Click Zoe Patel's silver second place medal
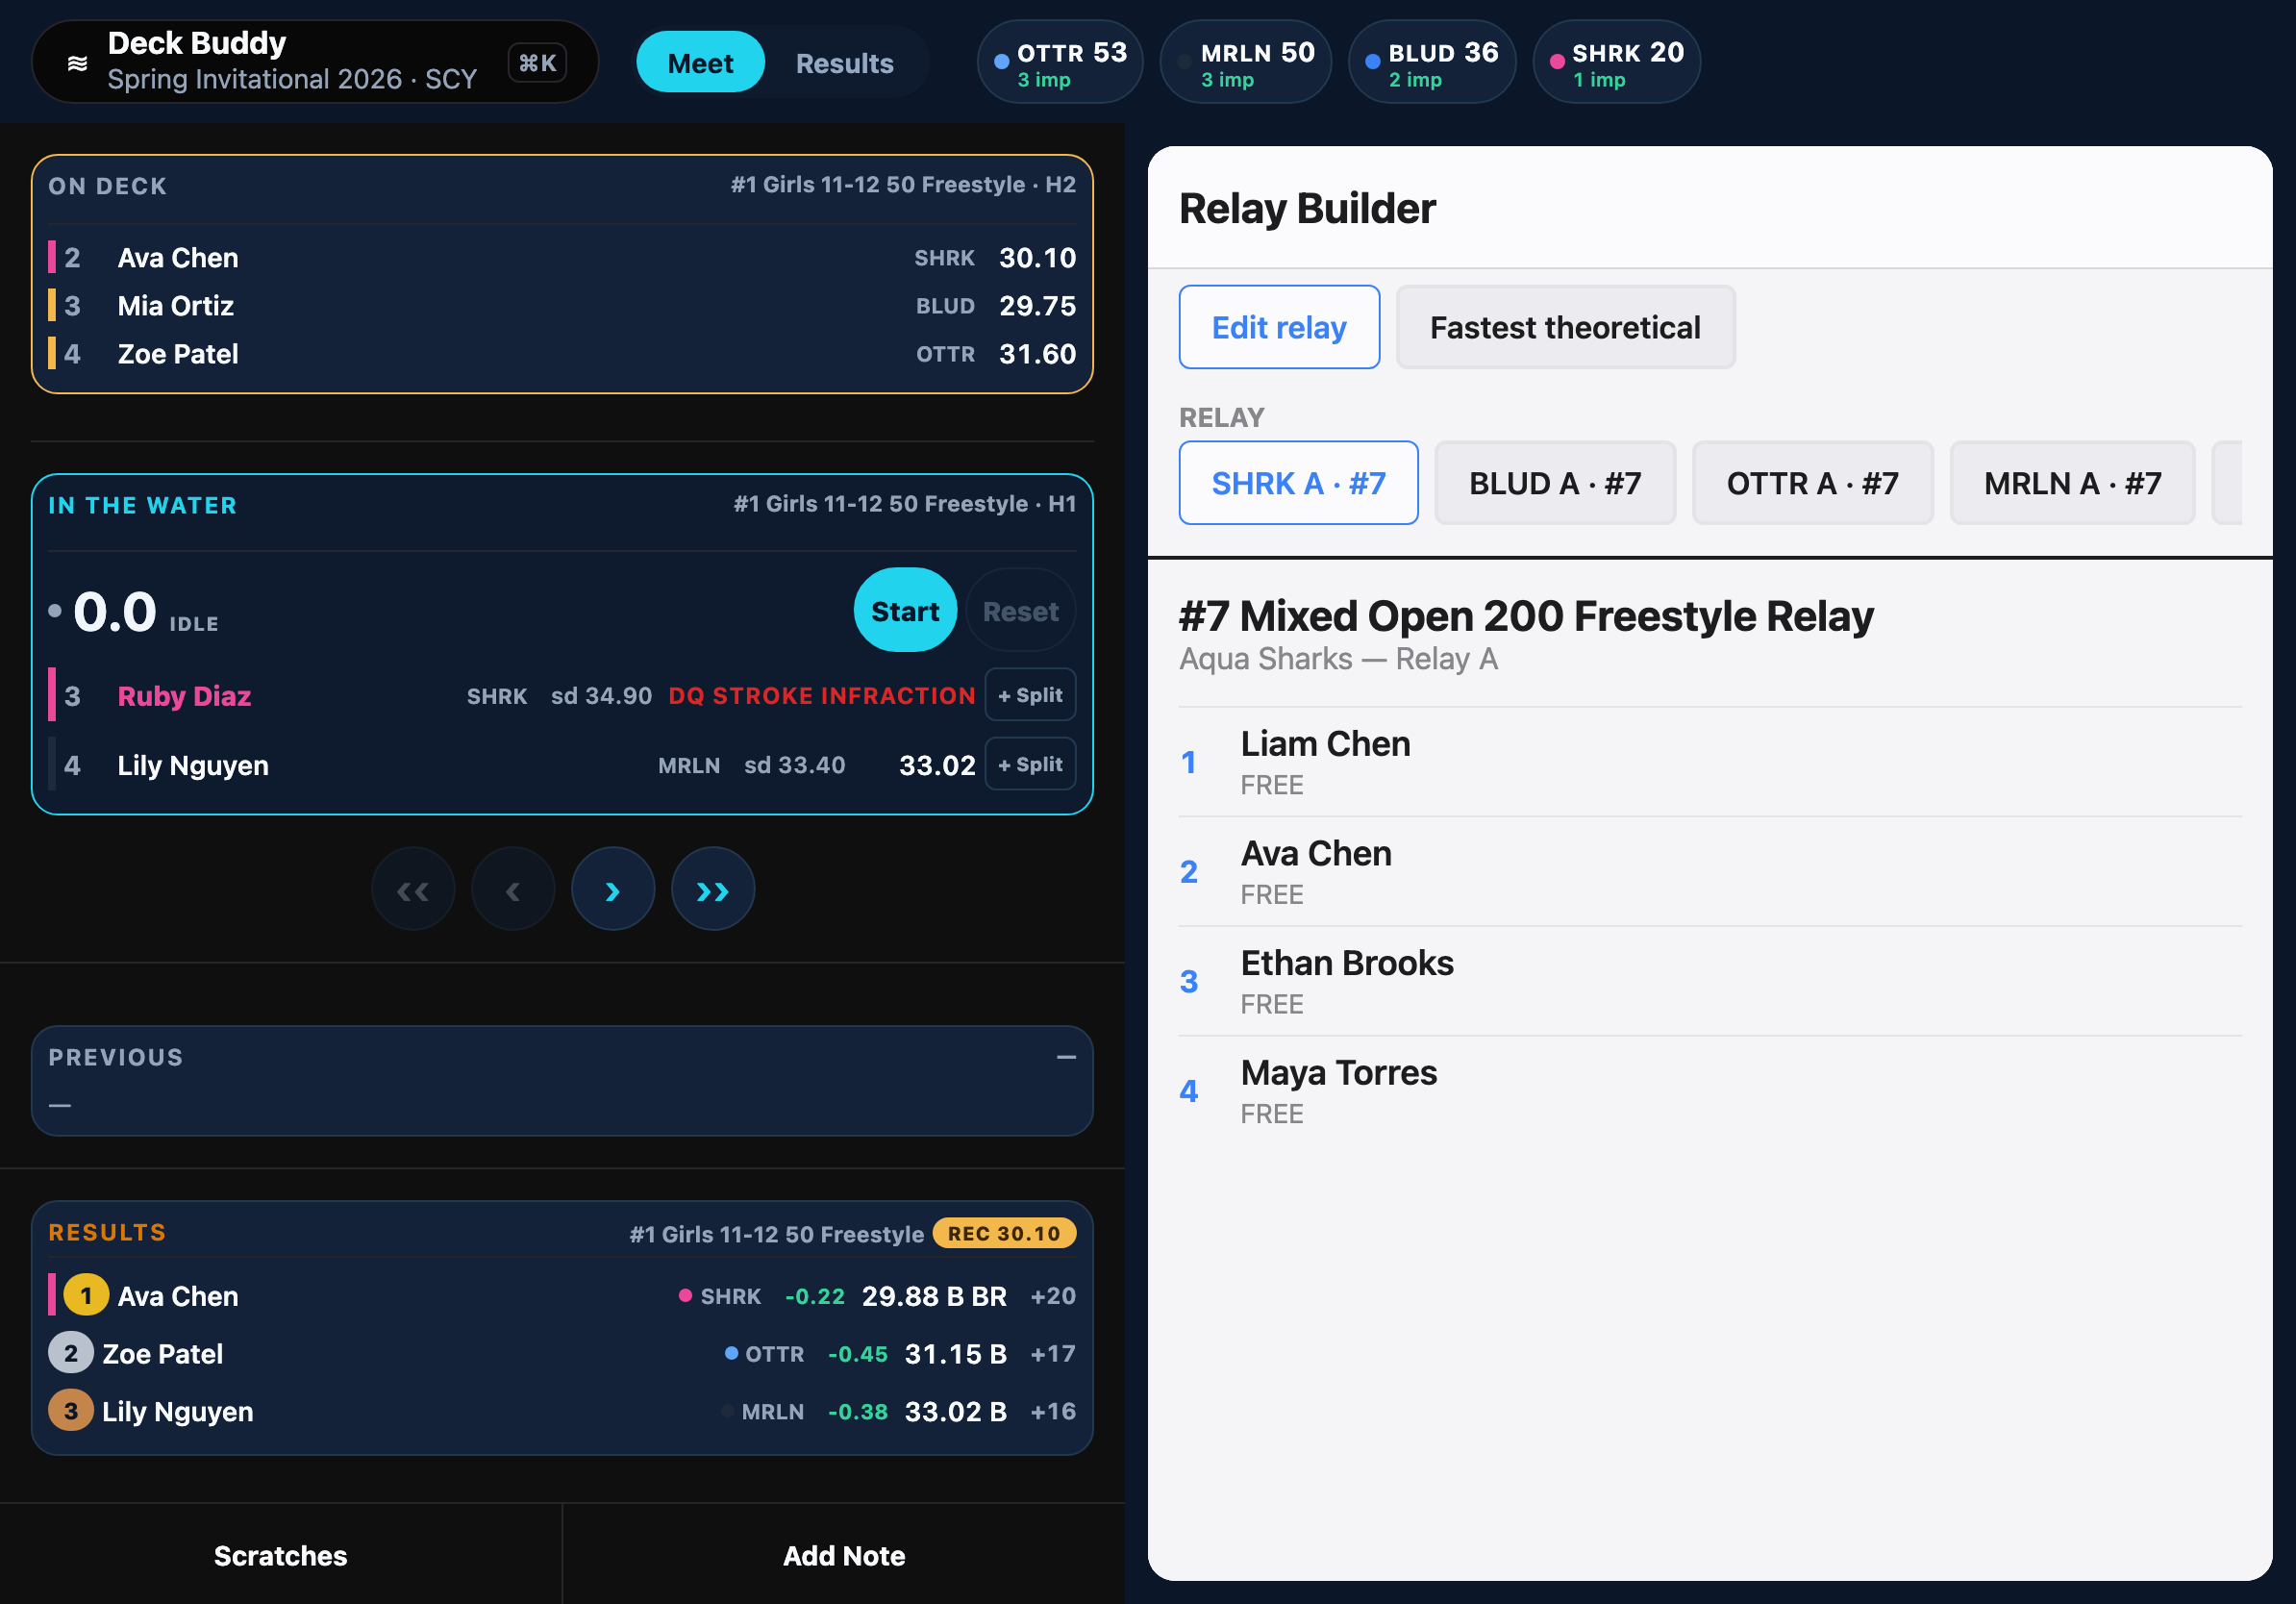2296x1604 pixels. click(x=71, y=1353)
